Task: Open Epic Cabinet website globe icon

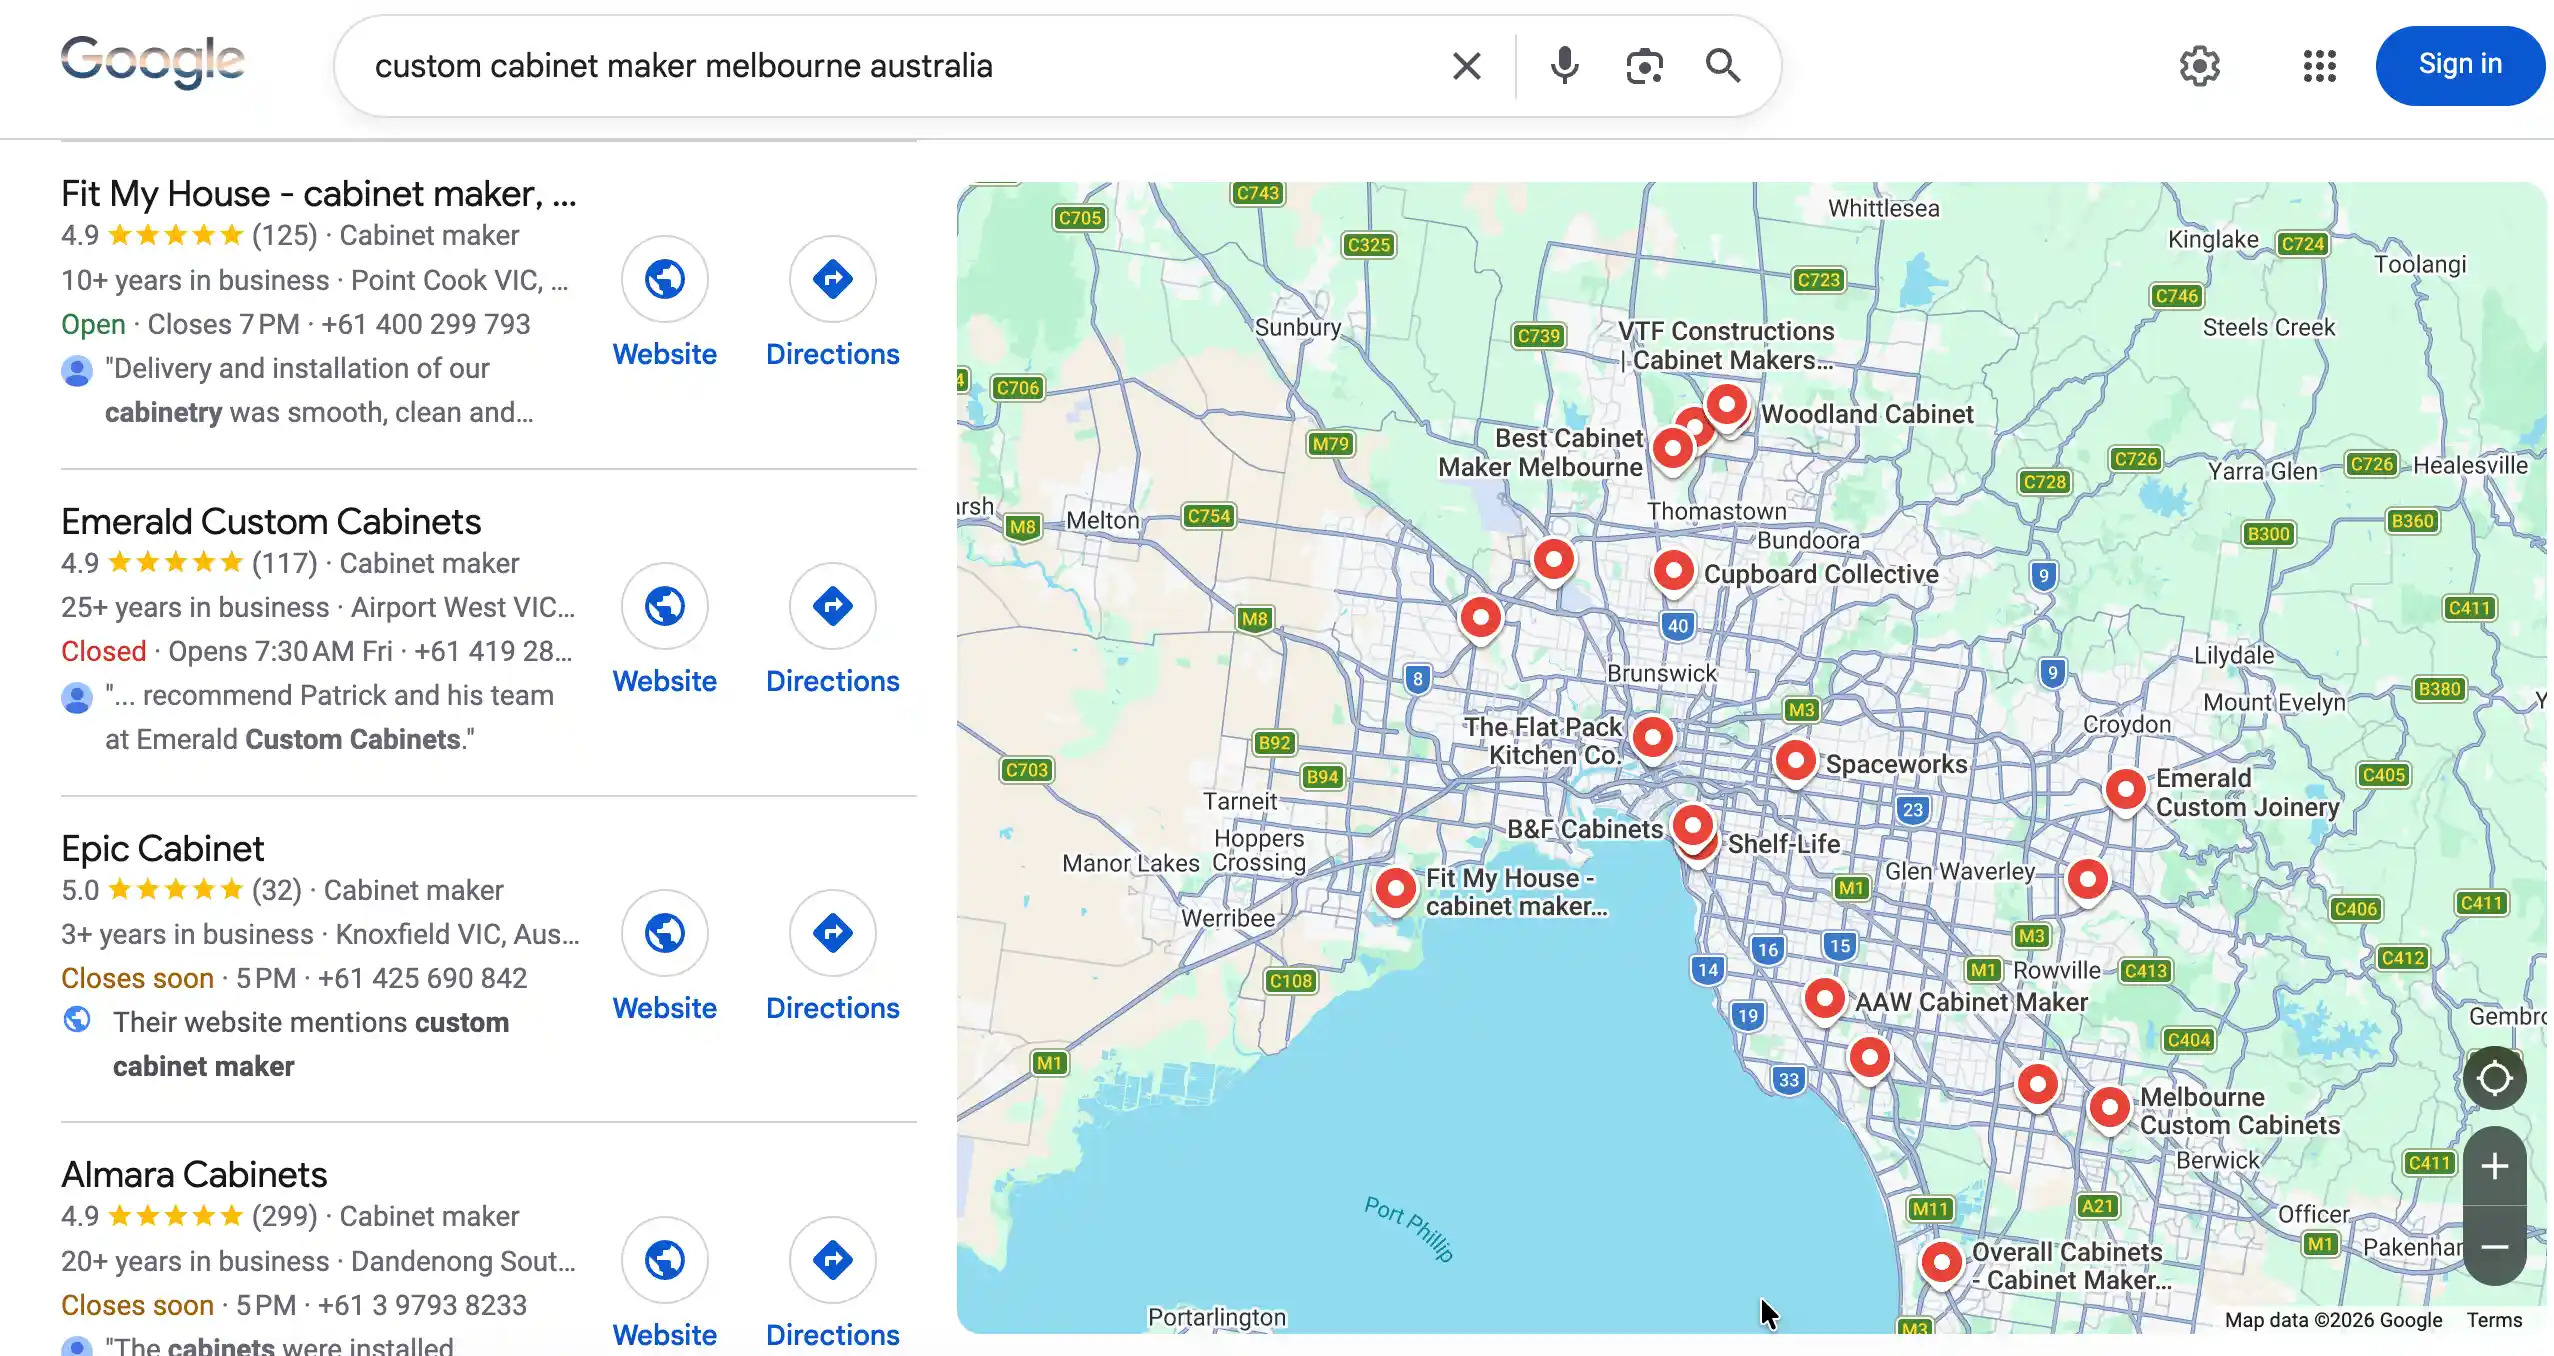Action: pos(665,933)
